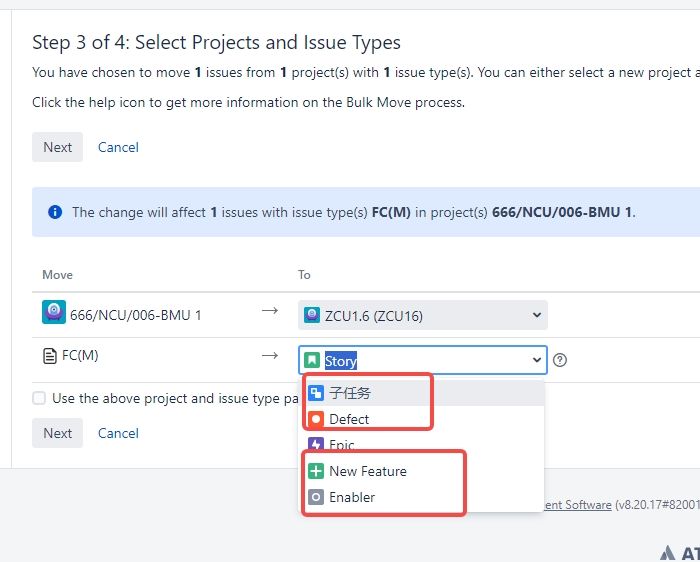Enable 'Use the above project and issue type' checkbox
The height and width of the screenshot is (562, 700).
(39, 398)
